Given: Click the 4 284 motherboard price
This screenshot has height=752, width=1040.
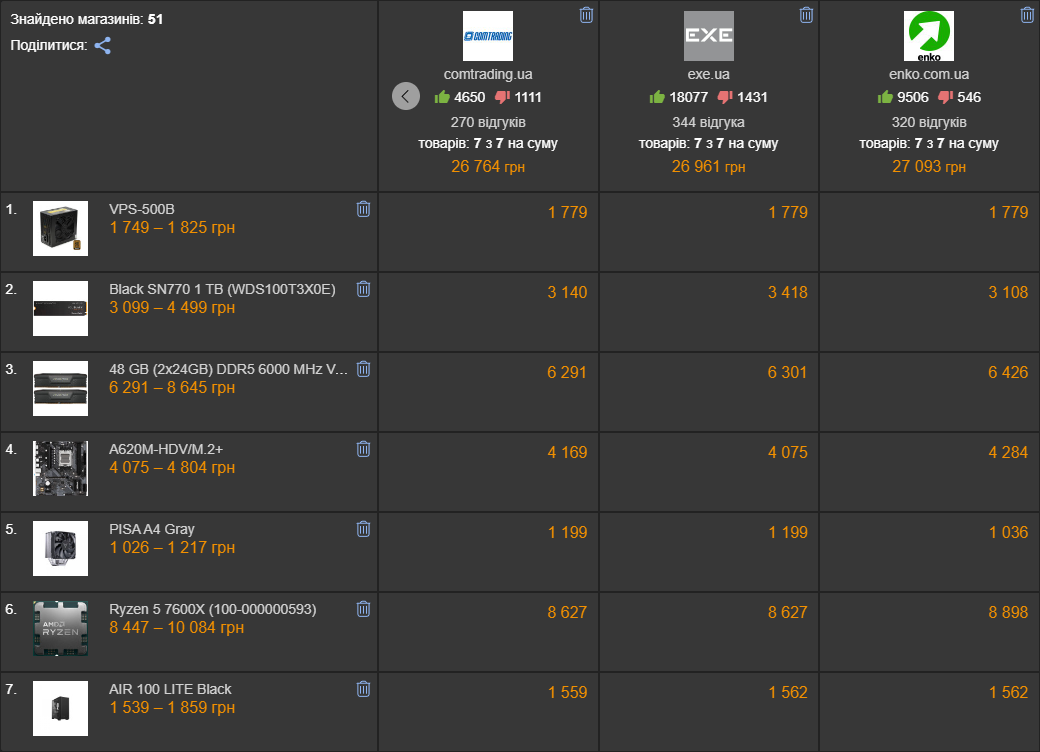Looking at the screenshot, I should (x=1008, y=452).
